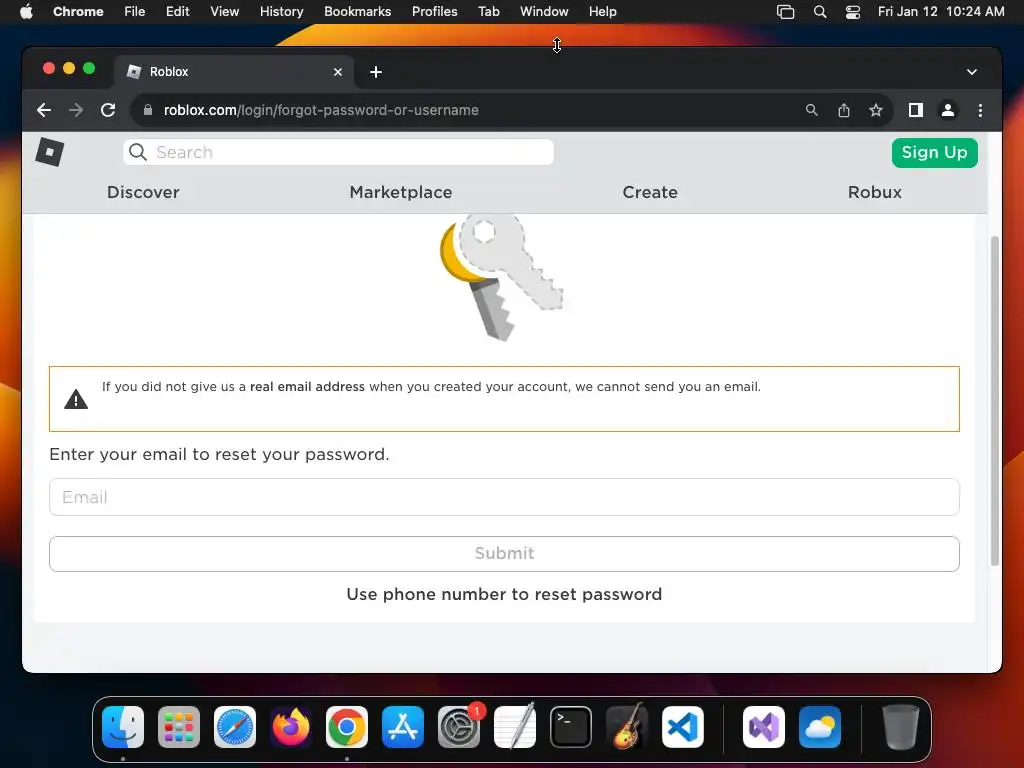Select the Roblox browser tab
Screen dimensions: 1024x768
234,72
